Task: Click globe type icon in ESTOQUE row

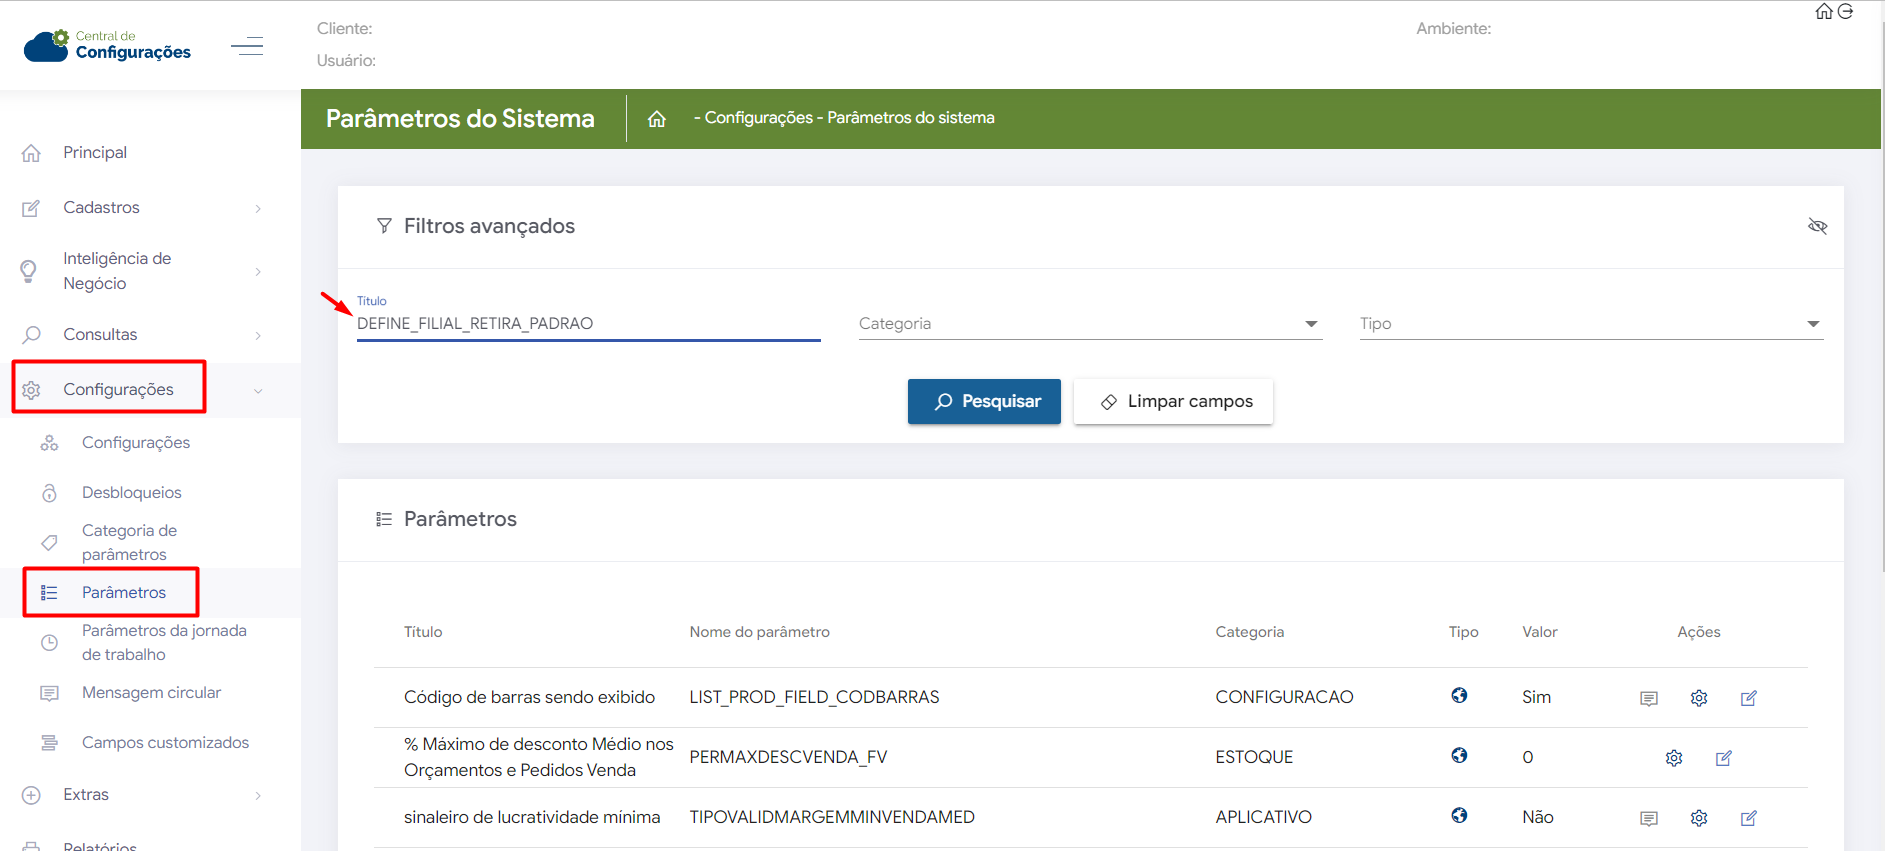Action: click(1459, 756)
